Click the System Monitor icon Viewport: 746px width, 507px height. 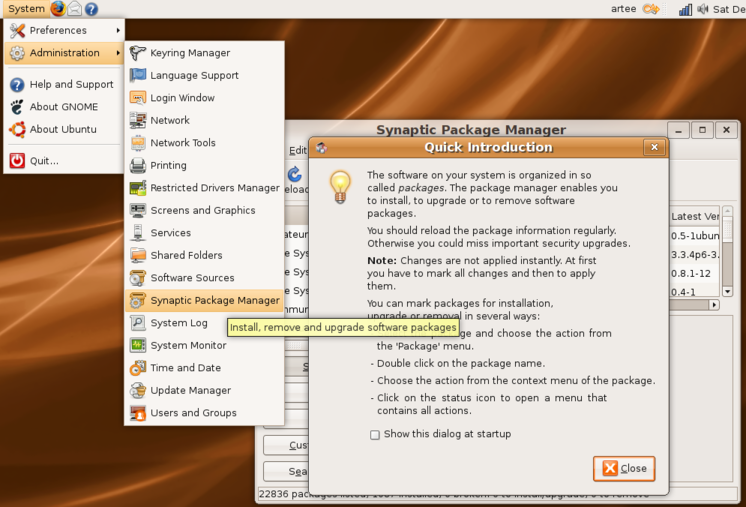(137, 345)
